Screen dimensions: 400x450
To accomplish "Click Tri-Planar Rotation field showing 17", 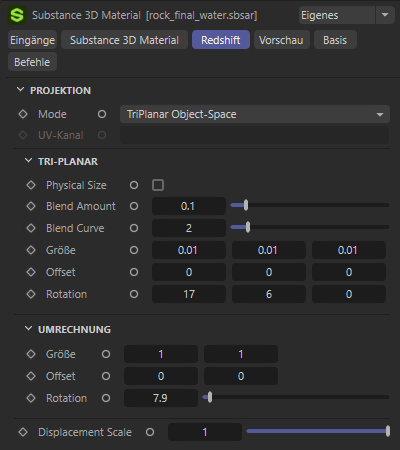I will click(x=189, y=294).
